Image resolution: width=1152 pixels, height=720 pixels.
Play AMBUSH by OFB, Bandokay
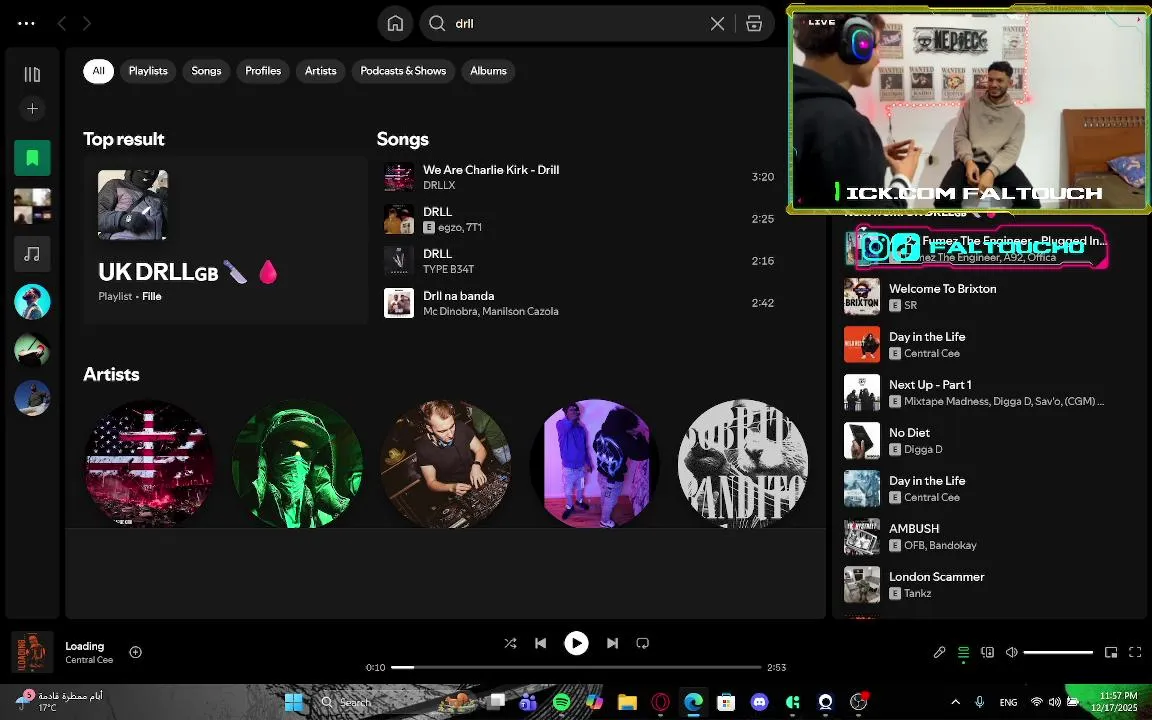992,537
